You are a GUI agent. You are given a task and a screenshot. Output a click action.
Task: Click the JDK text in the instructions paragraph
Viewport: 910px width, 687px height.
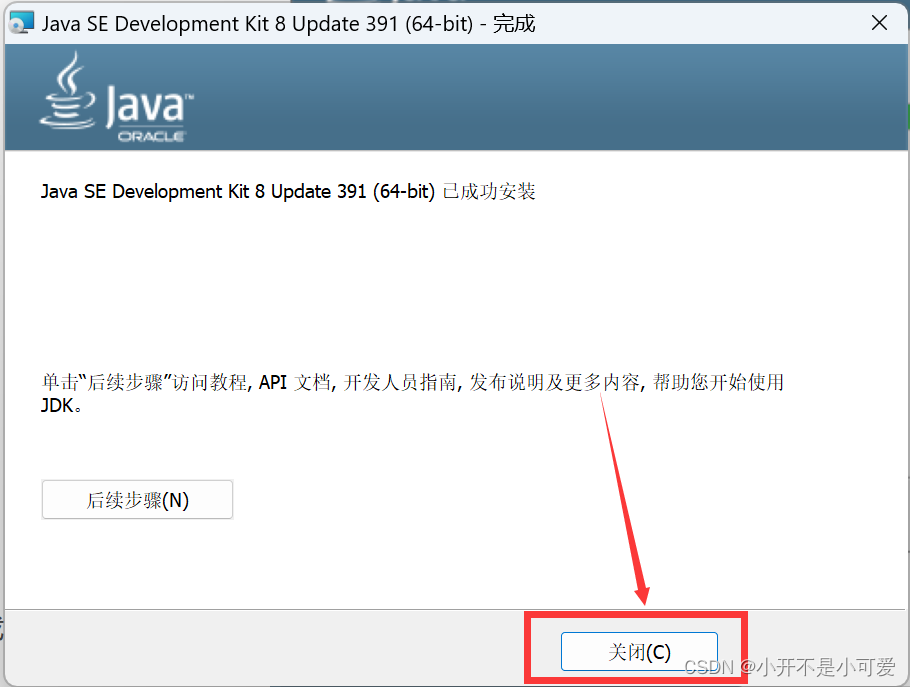[56, 405]
